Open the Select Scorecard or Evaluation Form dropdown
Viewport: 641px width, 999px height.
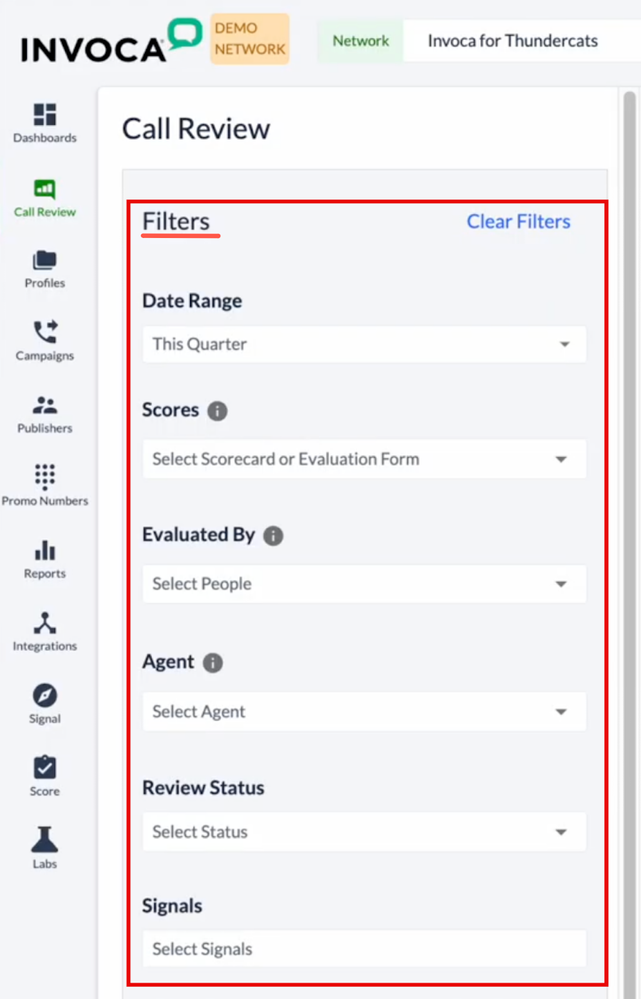(364, 459)
